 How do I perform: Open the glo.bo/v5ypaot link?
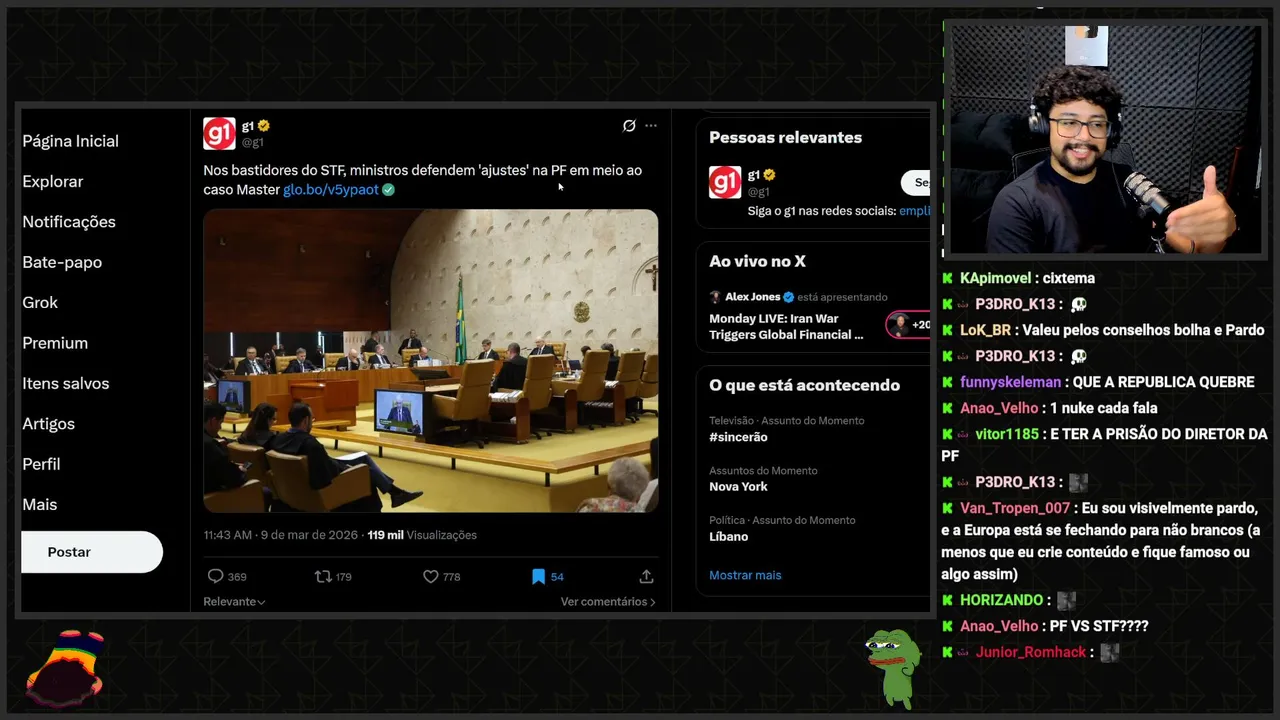click(331, 189)
